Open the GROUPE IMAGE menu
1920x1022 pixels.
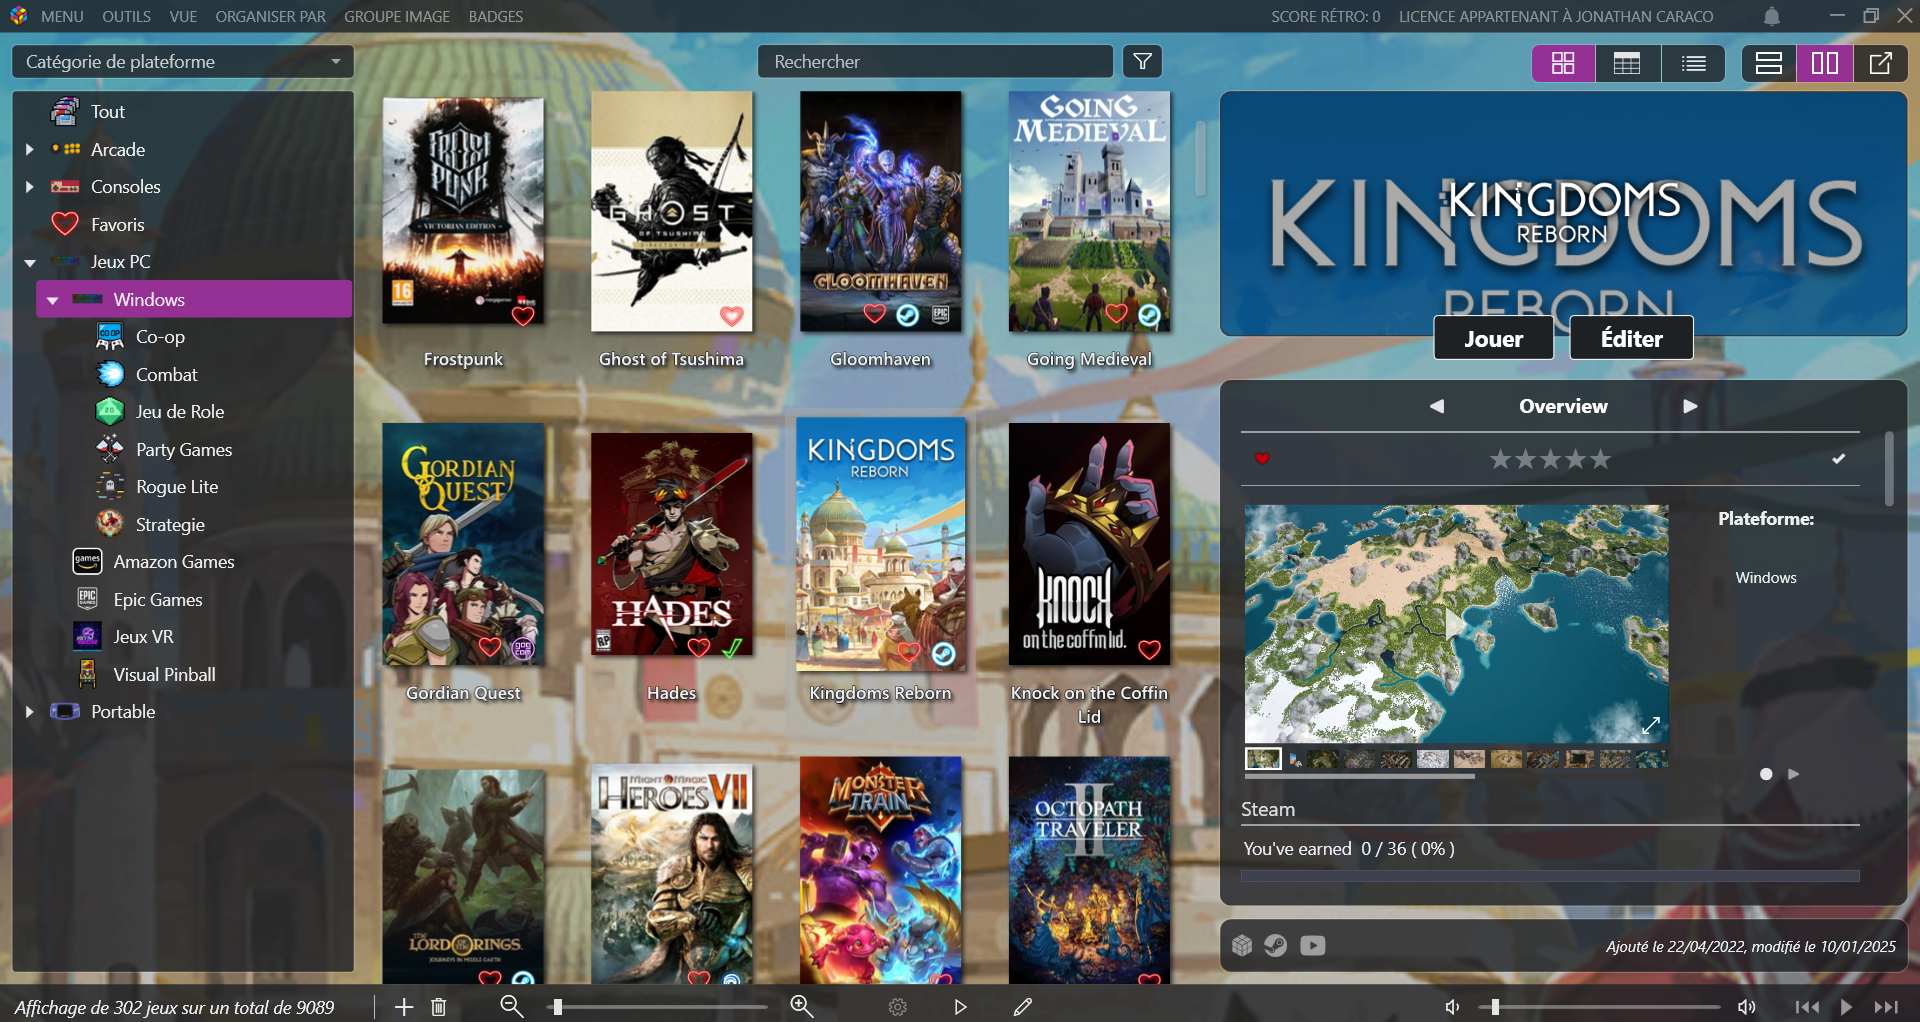click(397, 17)
